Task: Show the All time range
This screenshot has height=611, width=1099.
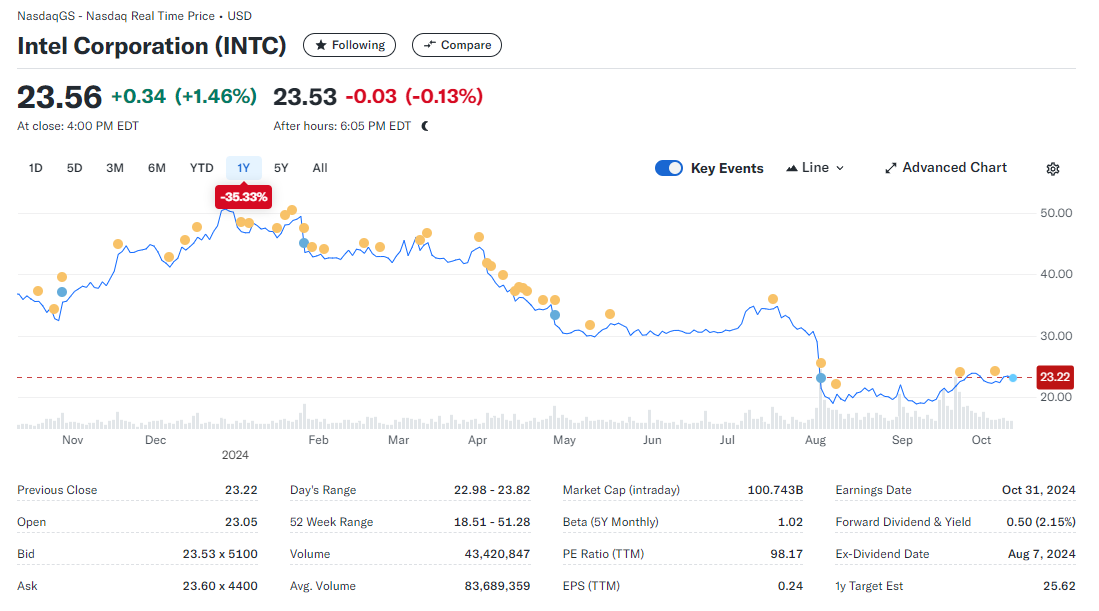Action: coord(320,168)
